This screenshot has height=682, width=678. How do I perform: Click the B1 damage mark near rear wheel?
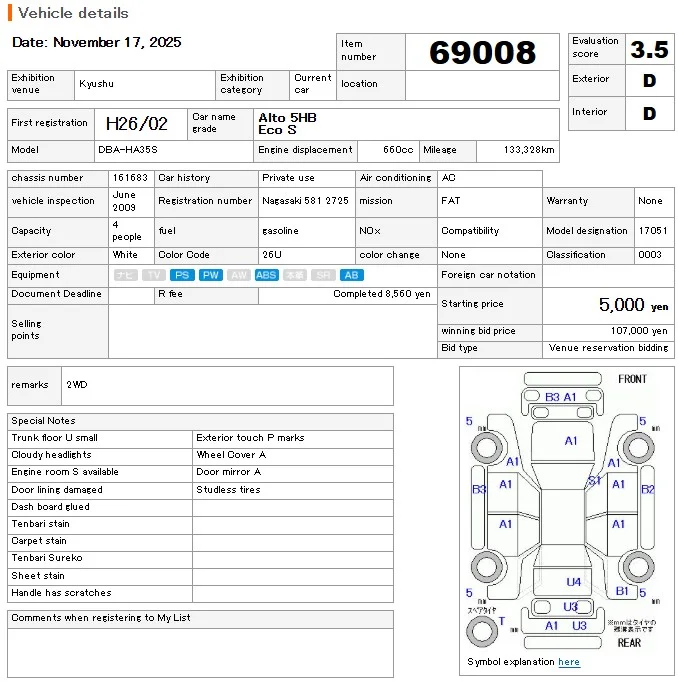(622, 591)
